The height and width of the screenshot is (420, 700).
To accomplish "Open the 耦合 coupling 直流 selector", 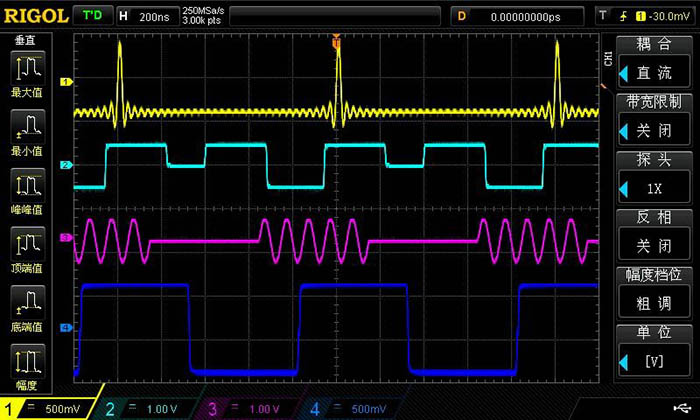I will click(x=655, y=72).
